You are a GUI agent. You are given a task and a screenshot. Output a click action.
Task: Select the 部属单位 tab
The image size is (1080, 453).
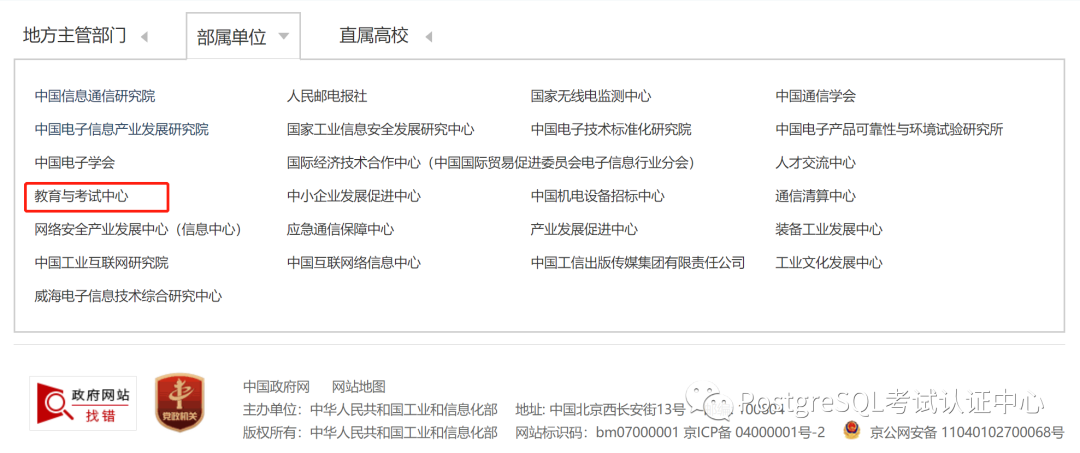click(x=231, y=37)
